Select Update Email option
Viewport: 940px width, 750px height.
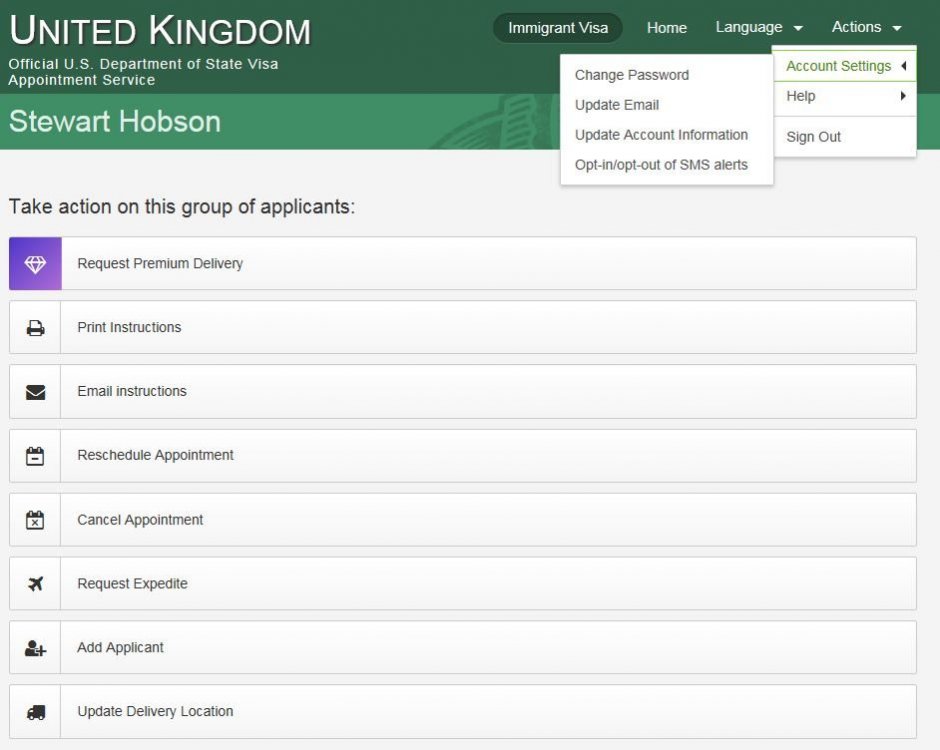click(x=616, y=105)
